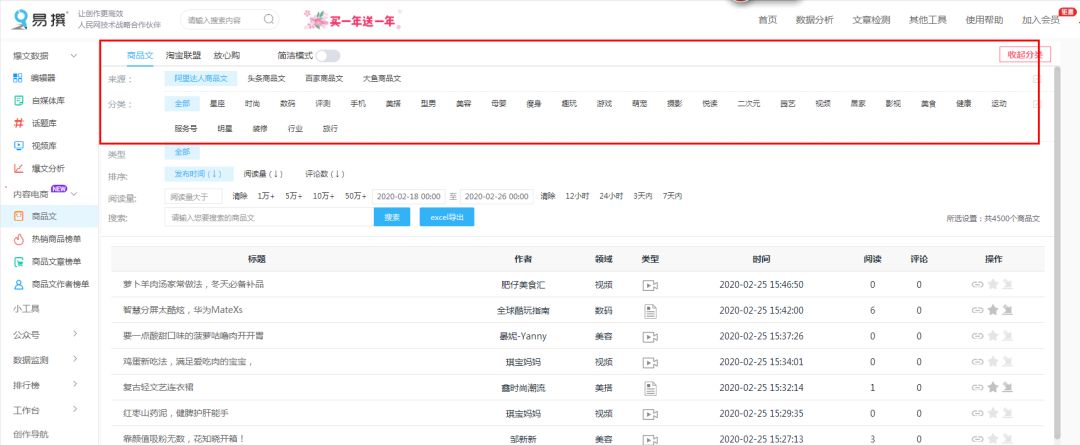Select the 美食 category filter
Screen dimensions: 1080x445
point(928,104)
